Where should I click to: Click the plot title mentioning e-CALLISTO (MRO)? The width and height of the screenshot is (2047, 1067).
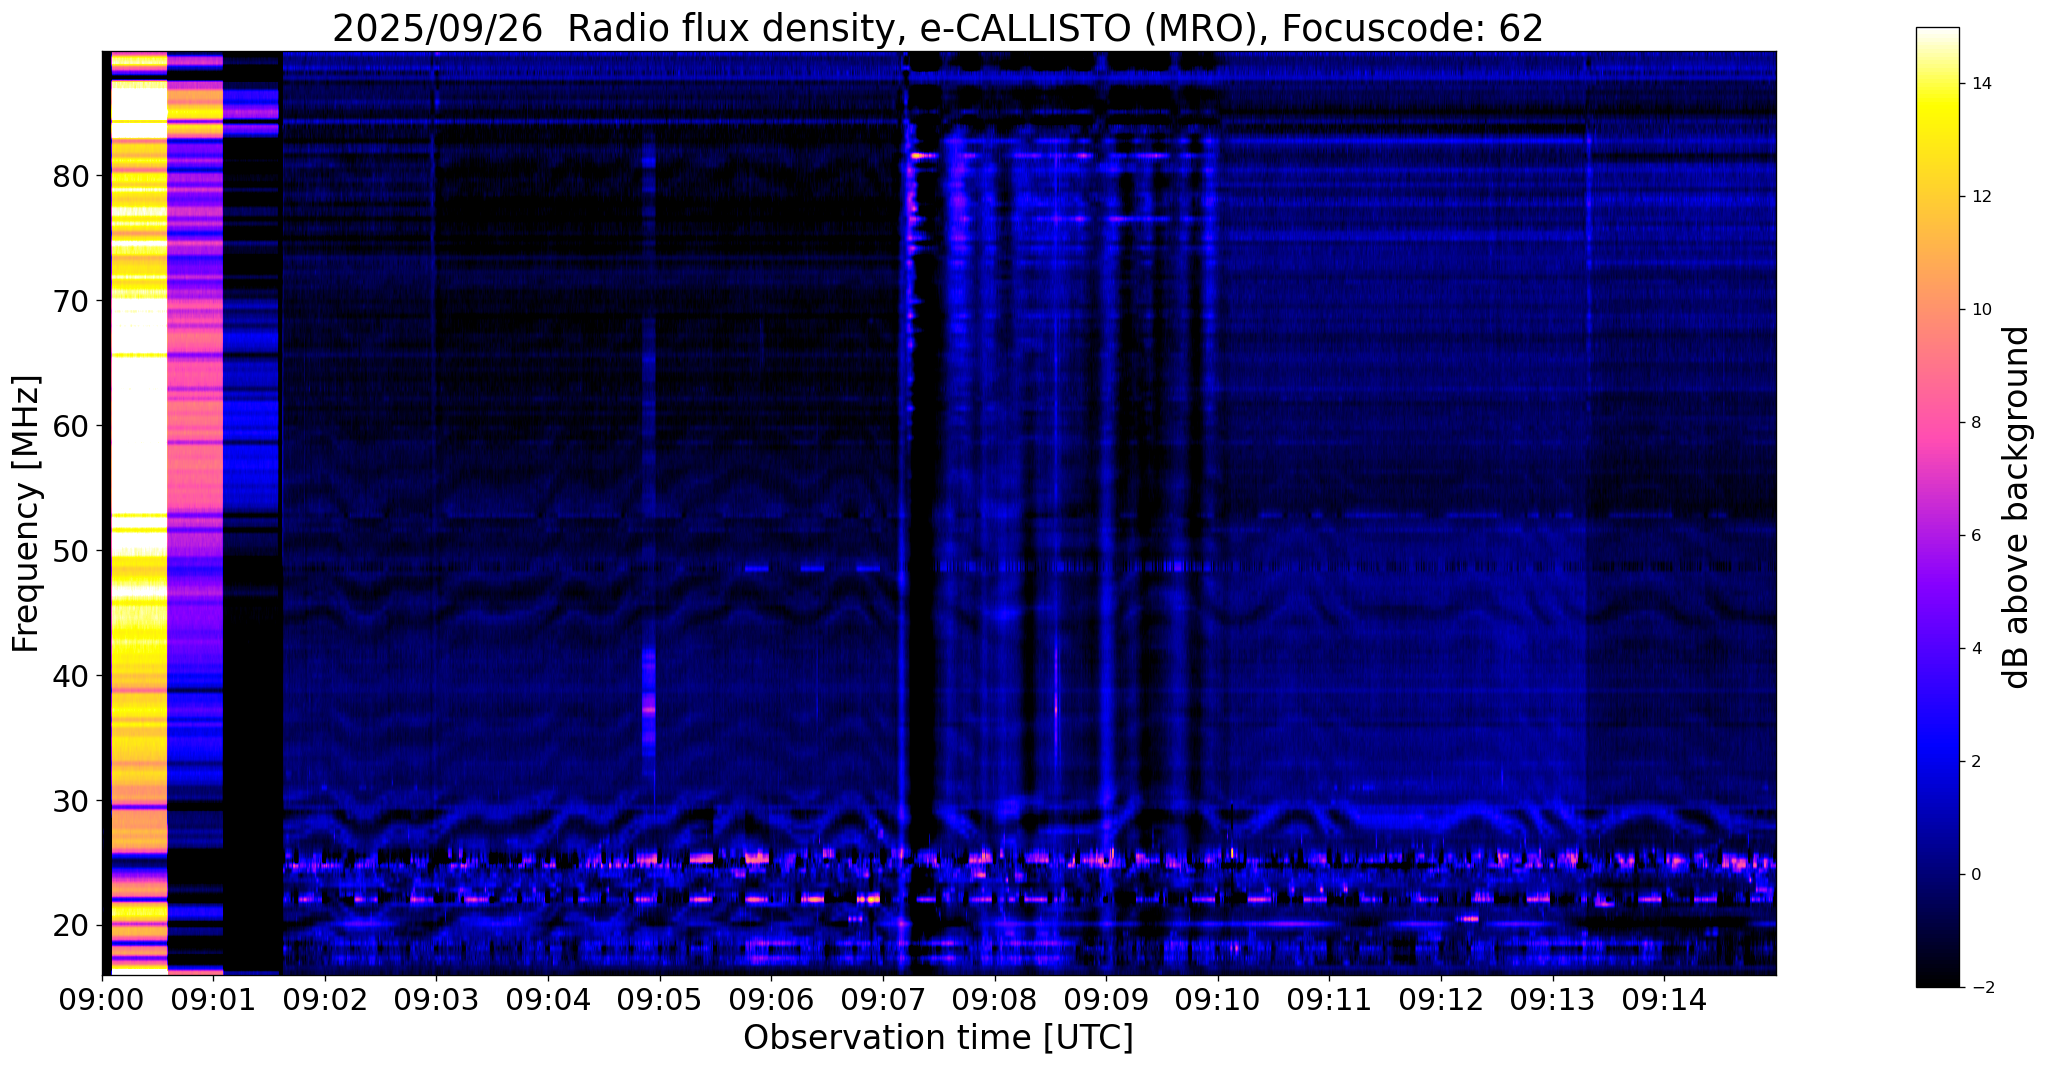tap(938, 29)
